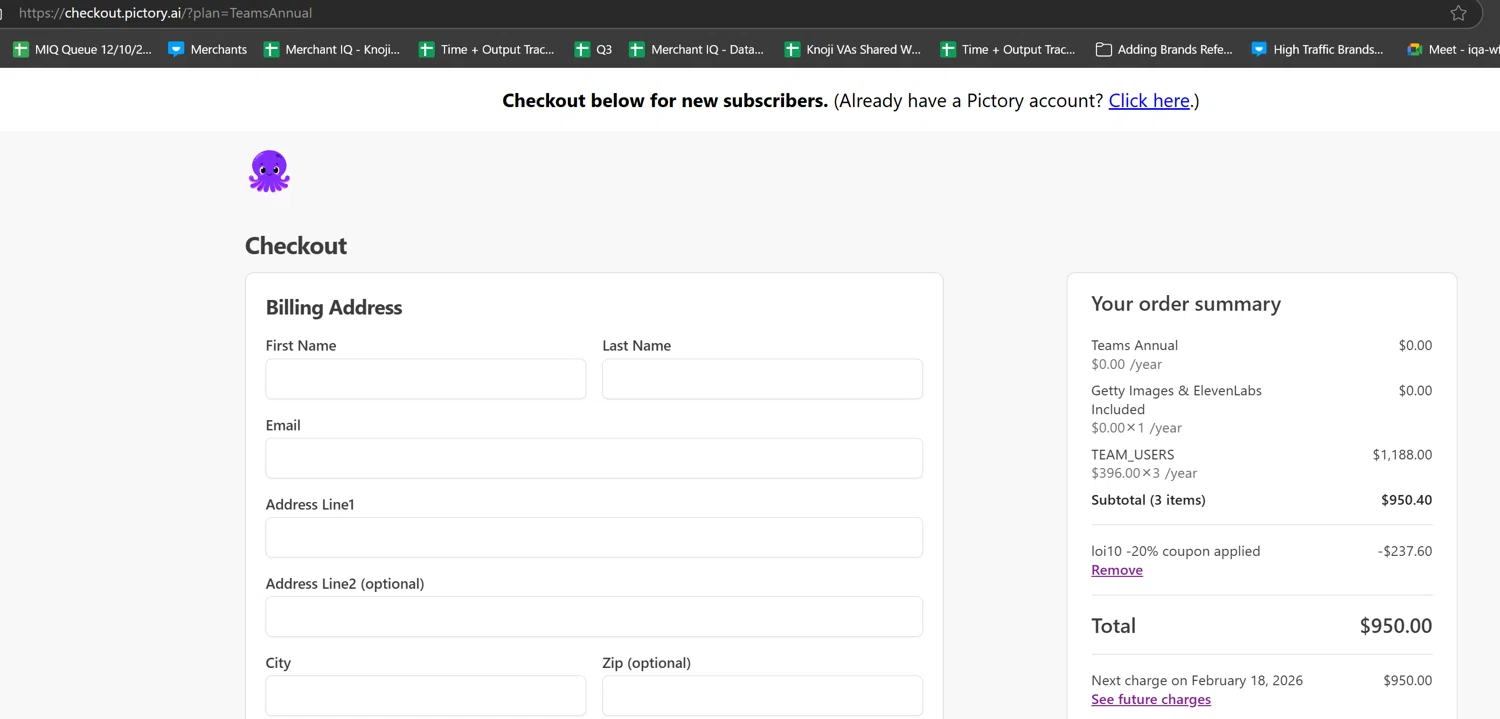Open first Time + Output Trac... bookmark
The height and width of the screenshot is (719, 1500).
pyautogui.click(x=487, y=49)
